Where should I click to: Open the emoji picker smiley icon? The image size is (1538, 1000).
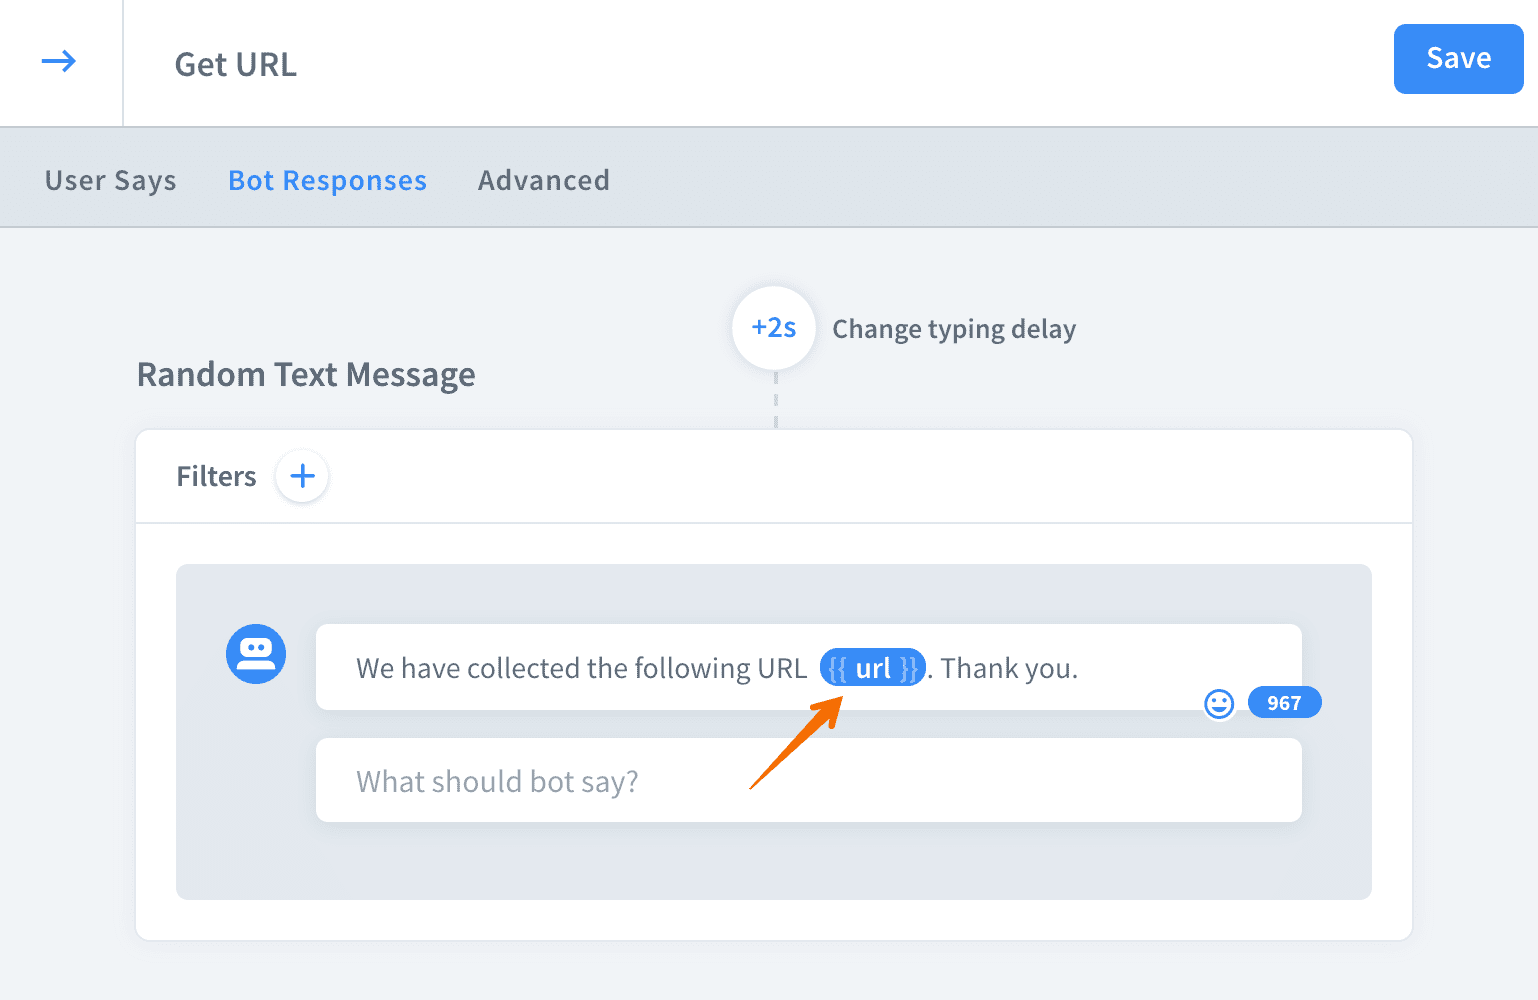(1219, 704)
